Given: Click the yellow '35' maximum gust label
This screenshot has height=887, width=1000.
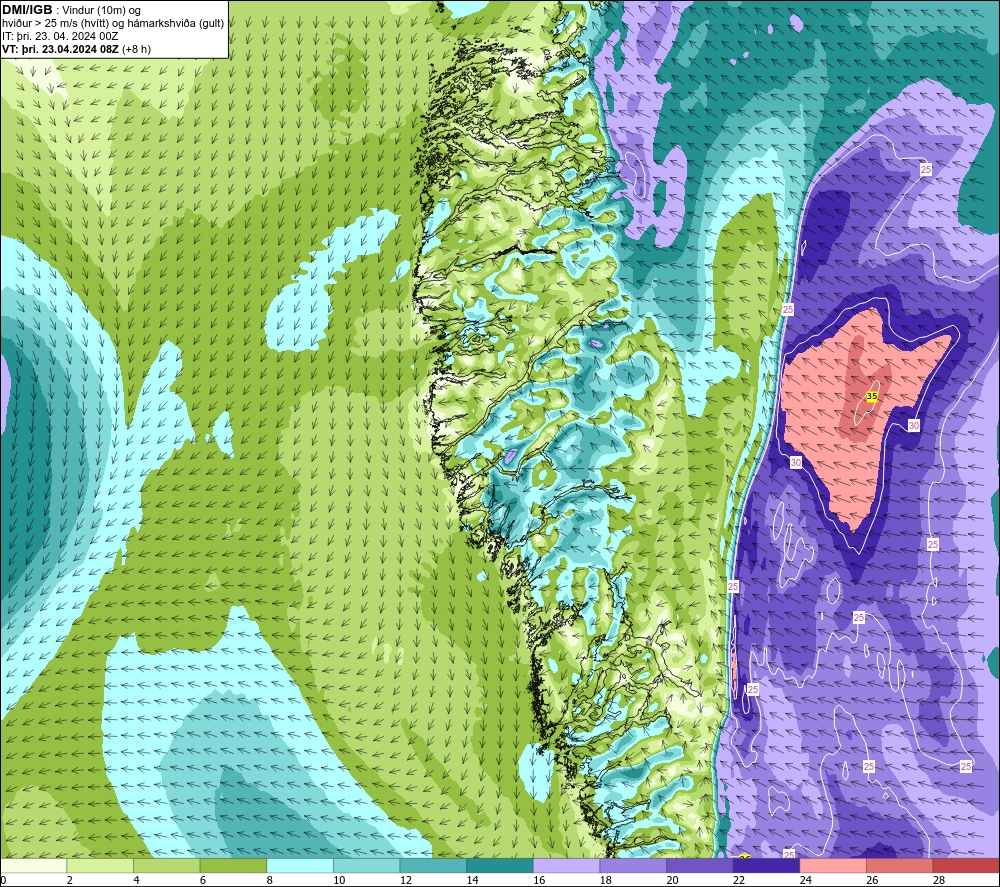Looking at the screenshot, I should point(872,397).
